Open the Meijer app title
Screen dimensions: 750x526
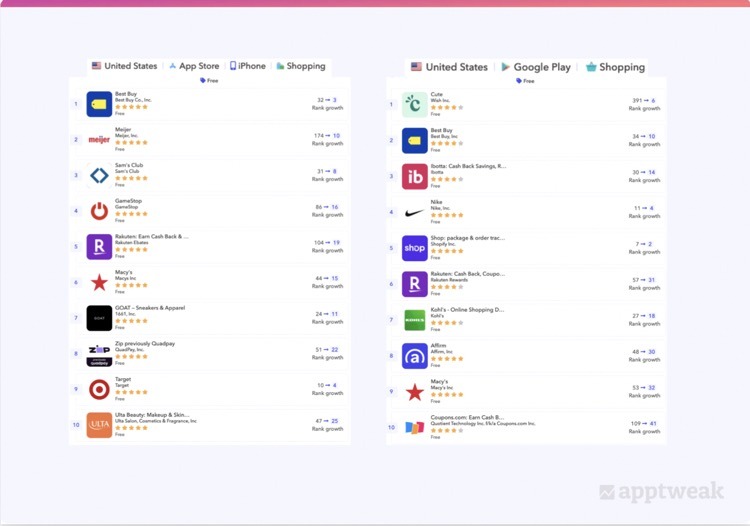click(123, 130)
